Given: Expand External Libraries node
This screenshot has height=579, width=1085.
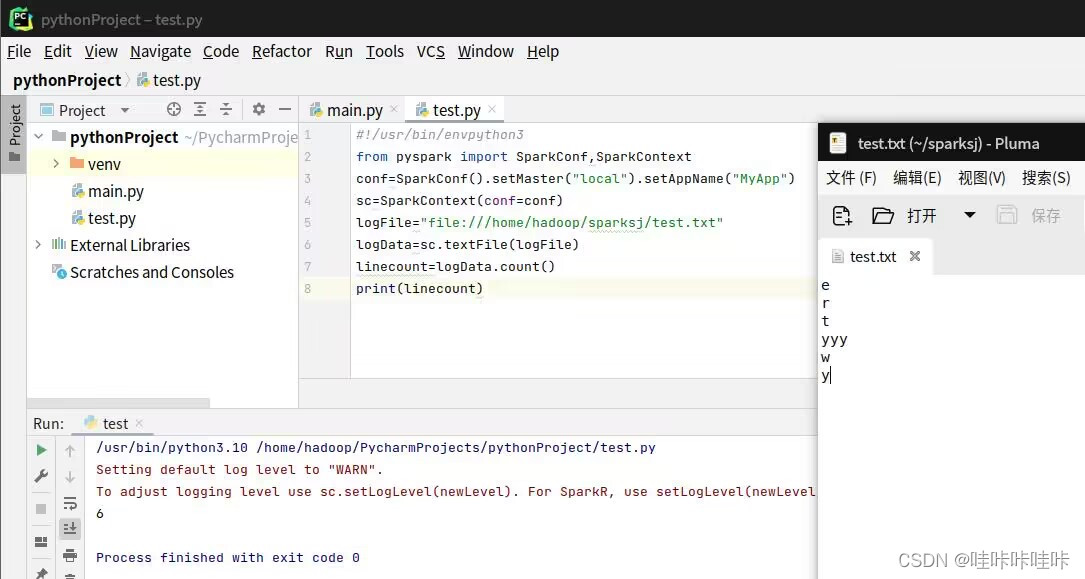Looking at the screenshot, I should coord(38,244).
